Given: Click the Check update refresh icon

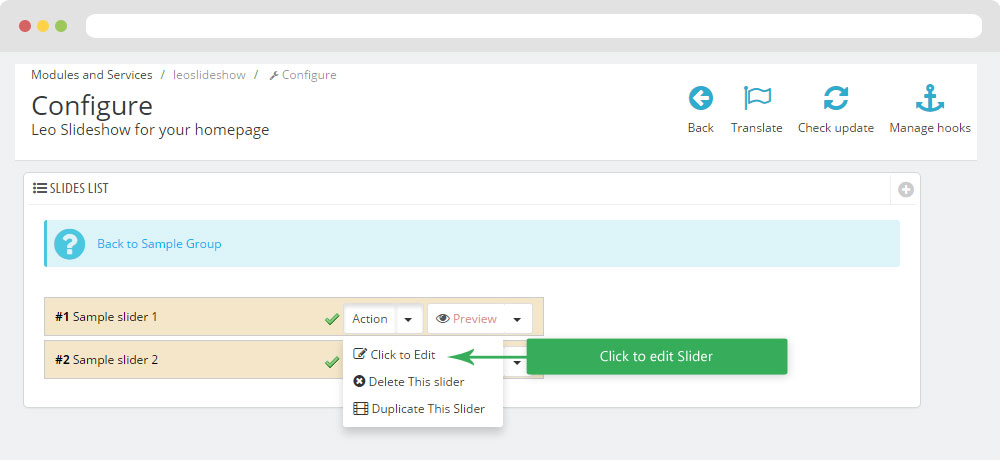Looking at the screenshot, I should coord(835,99).
